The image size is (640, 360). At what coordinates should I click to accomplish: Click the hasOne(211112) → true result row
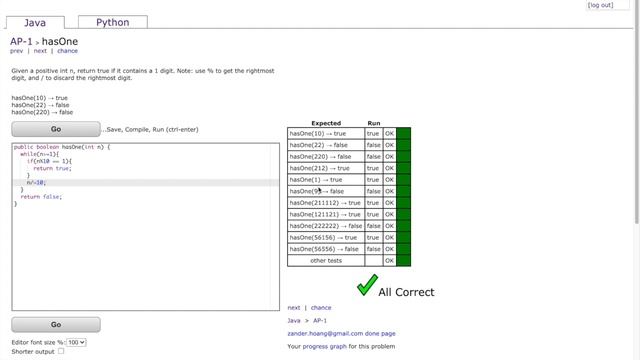tap(349, 203)
